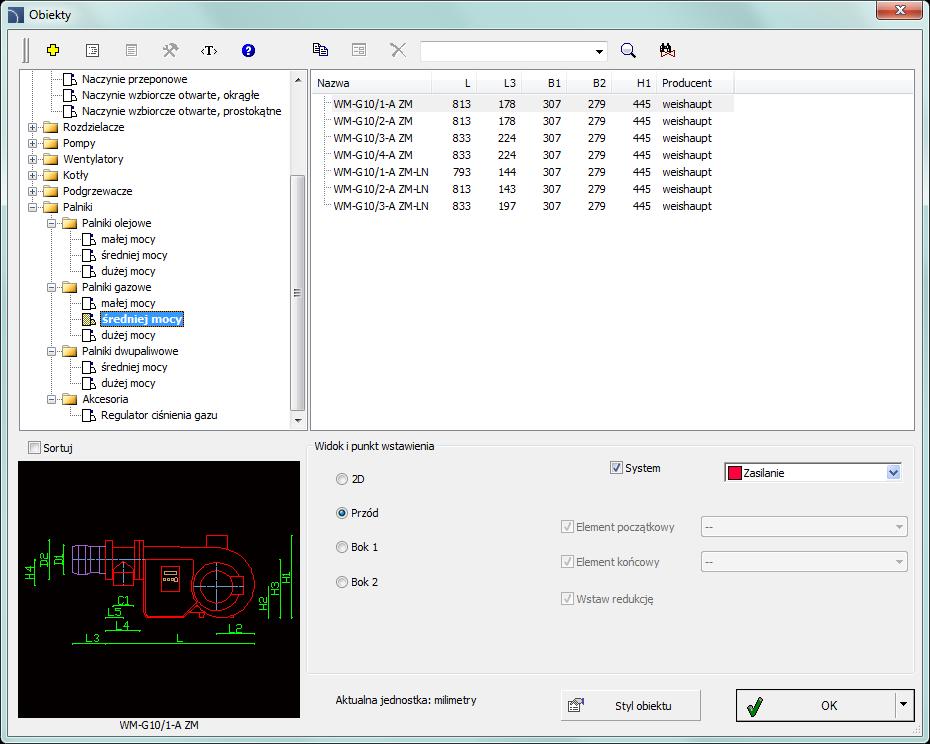Viewport: 930px width, 744px height.
Task: Click the document icon beside Naczynie przeponowe
Action: pyautogui.click(x=70, y=79)
